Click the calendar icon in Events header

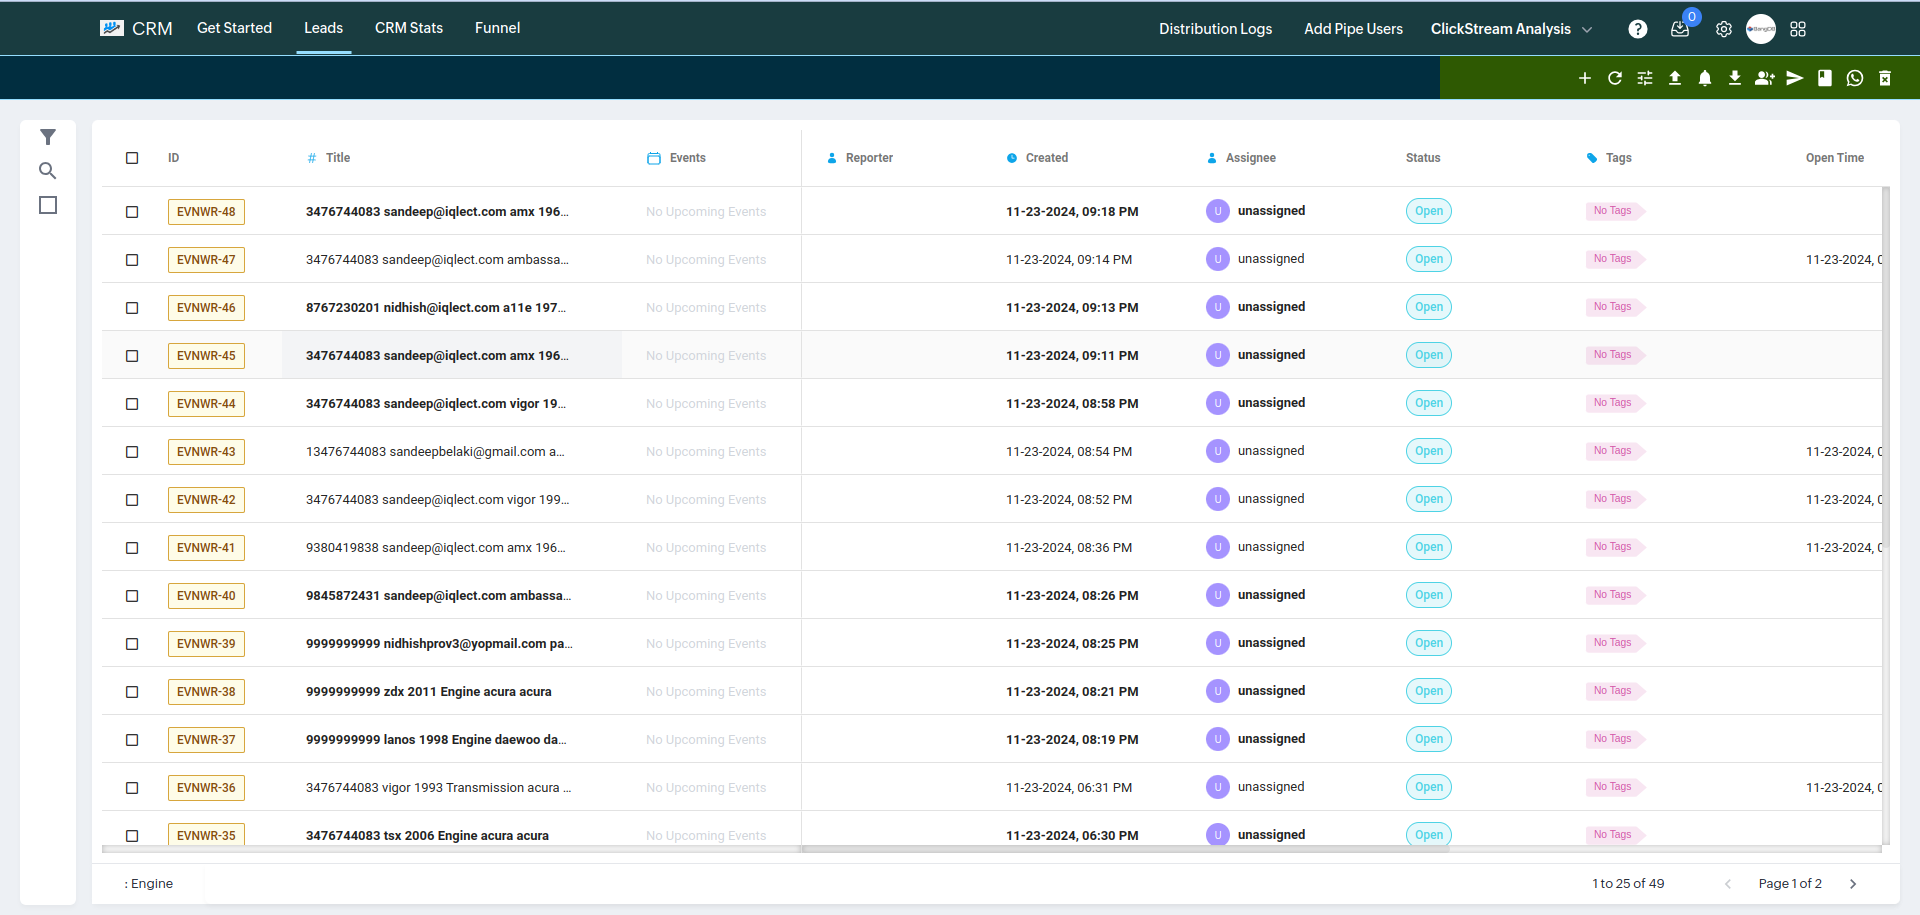tap(654, 158)
